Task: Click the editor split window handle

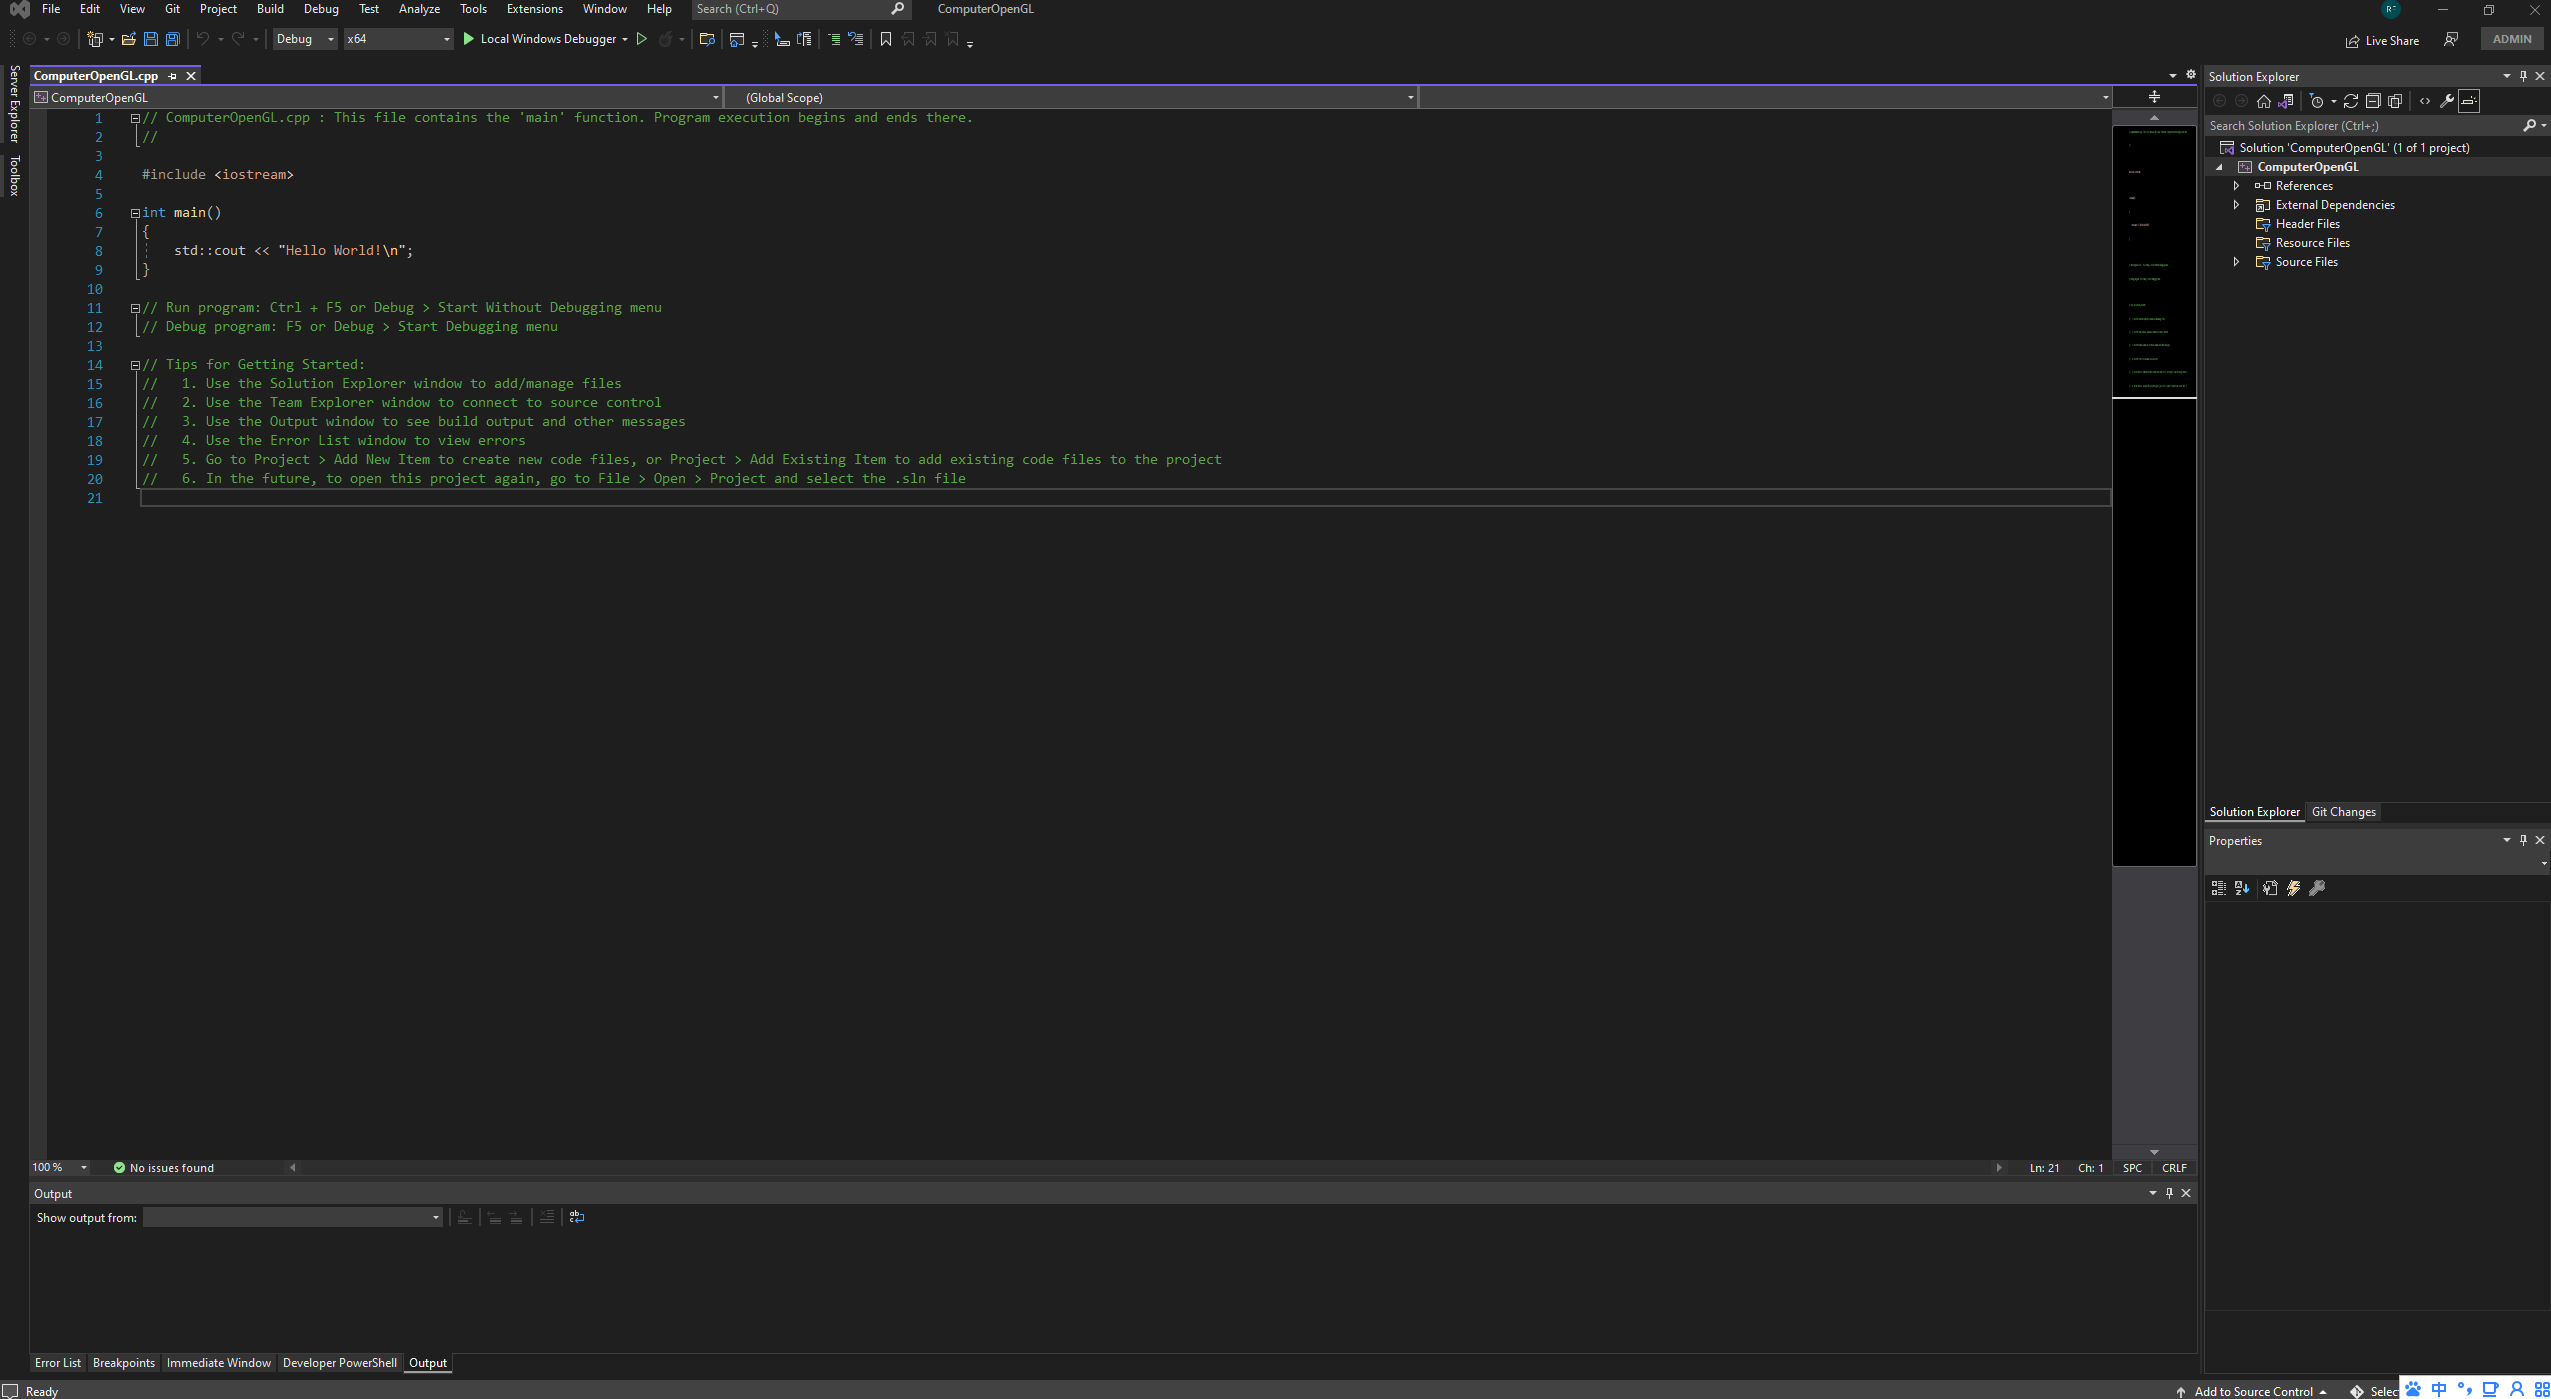Action: pos(2154,97)
